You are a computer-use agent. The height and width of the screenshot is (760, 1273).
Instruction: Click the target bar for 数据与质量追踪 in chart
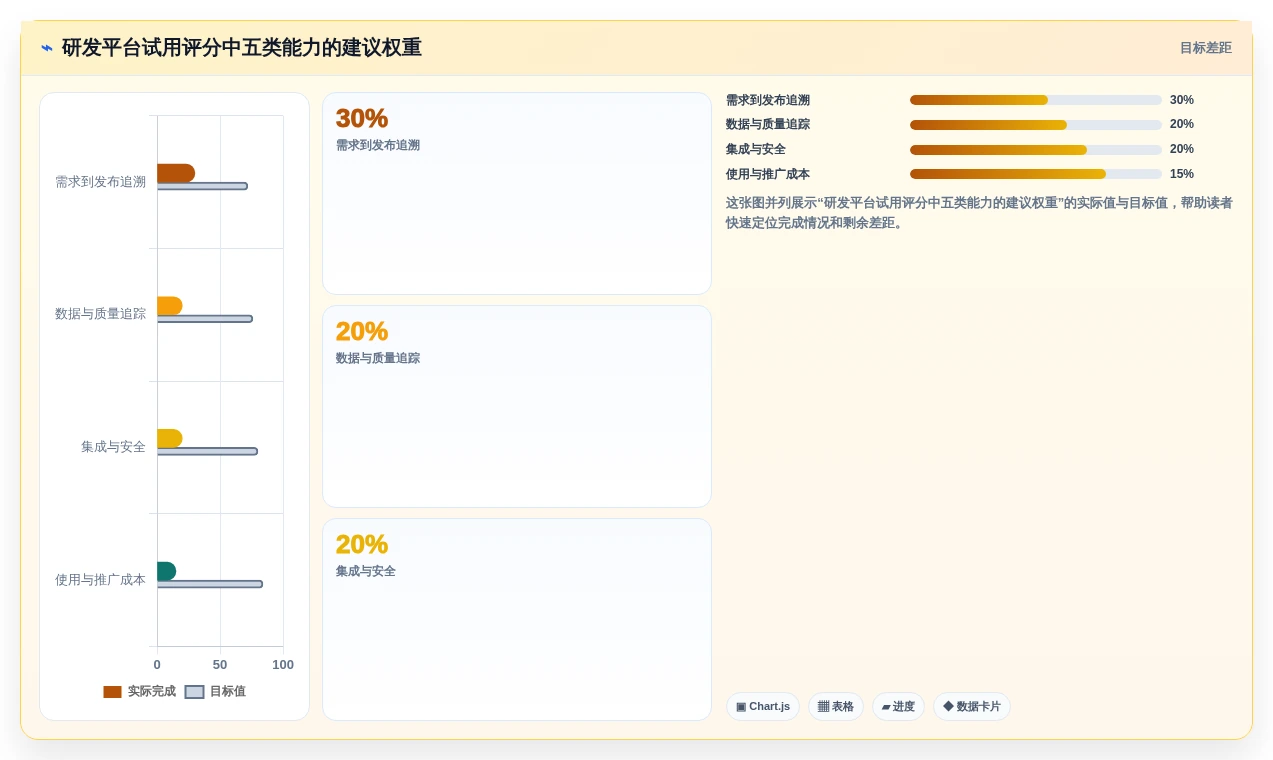tap(204, 319)
